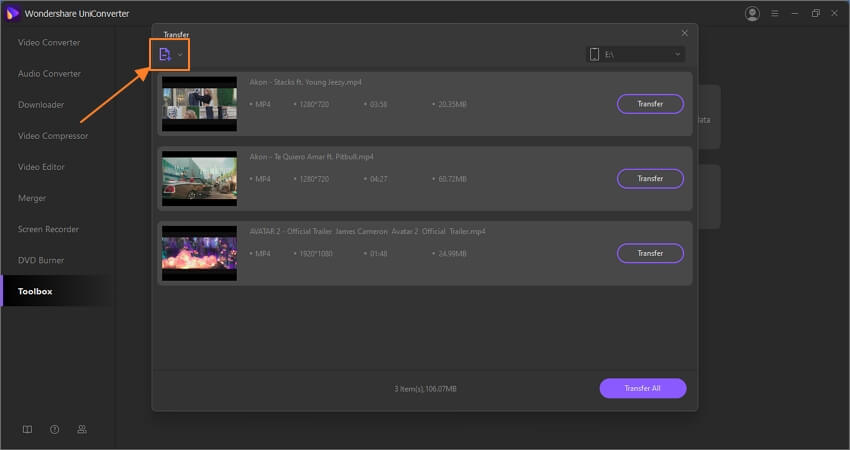Select the Akon - Stacks video thumbnail
This screenshot has width=850, height=450.
pos(199,104)
